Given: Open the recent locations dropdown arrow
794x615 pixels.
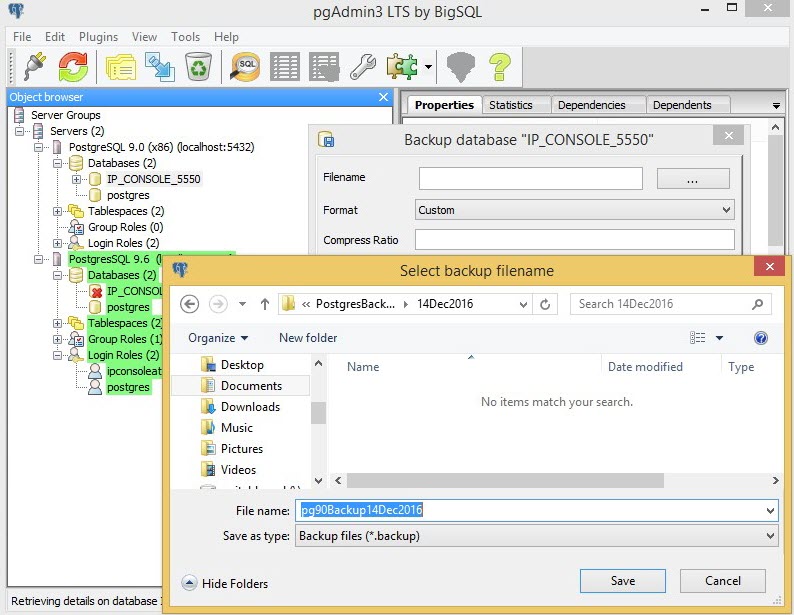Looking at the screenshot, I should tap(242, 304).
